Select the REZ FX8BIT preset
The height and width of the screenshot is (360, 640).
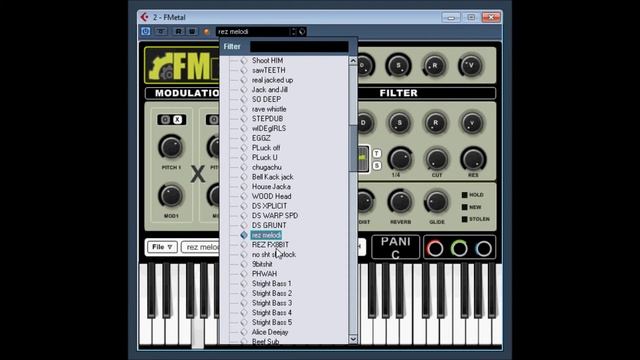(270, 245)
